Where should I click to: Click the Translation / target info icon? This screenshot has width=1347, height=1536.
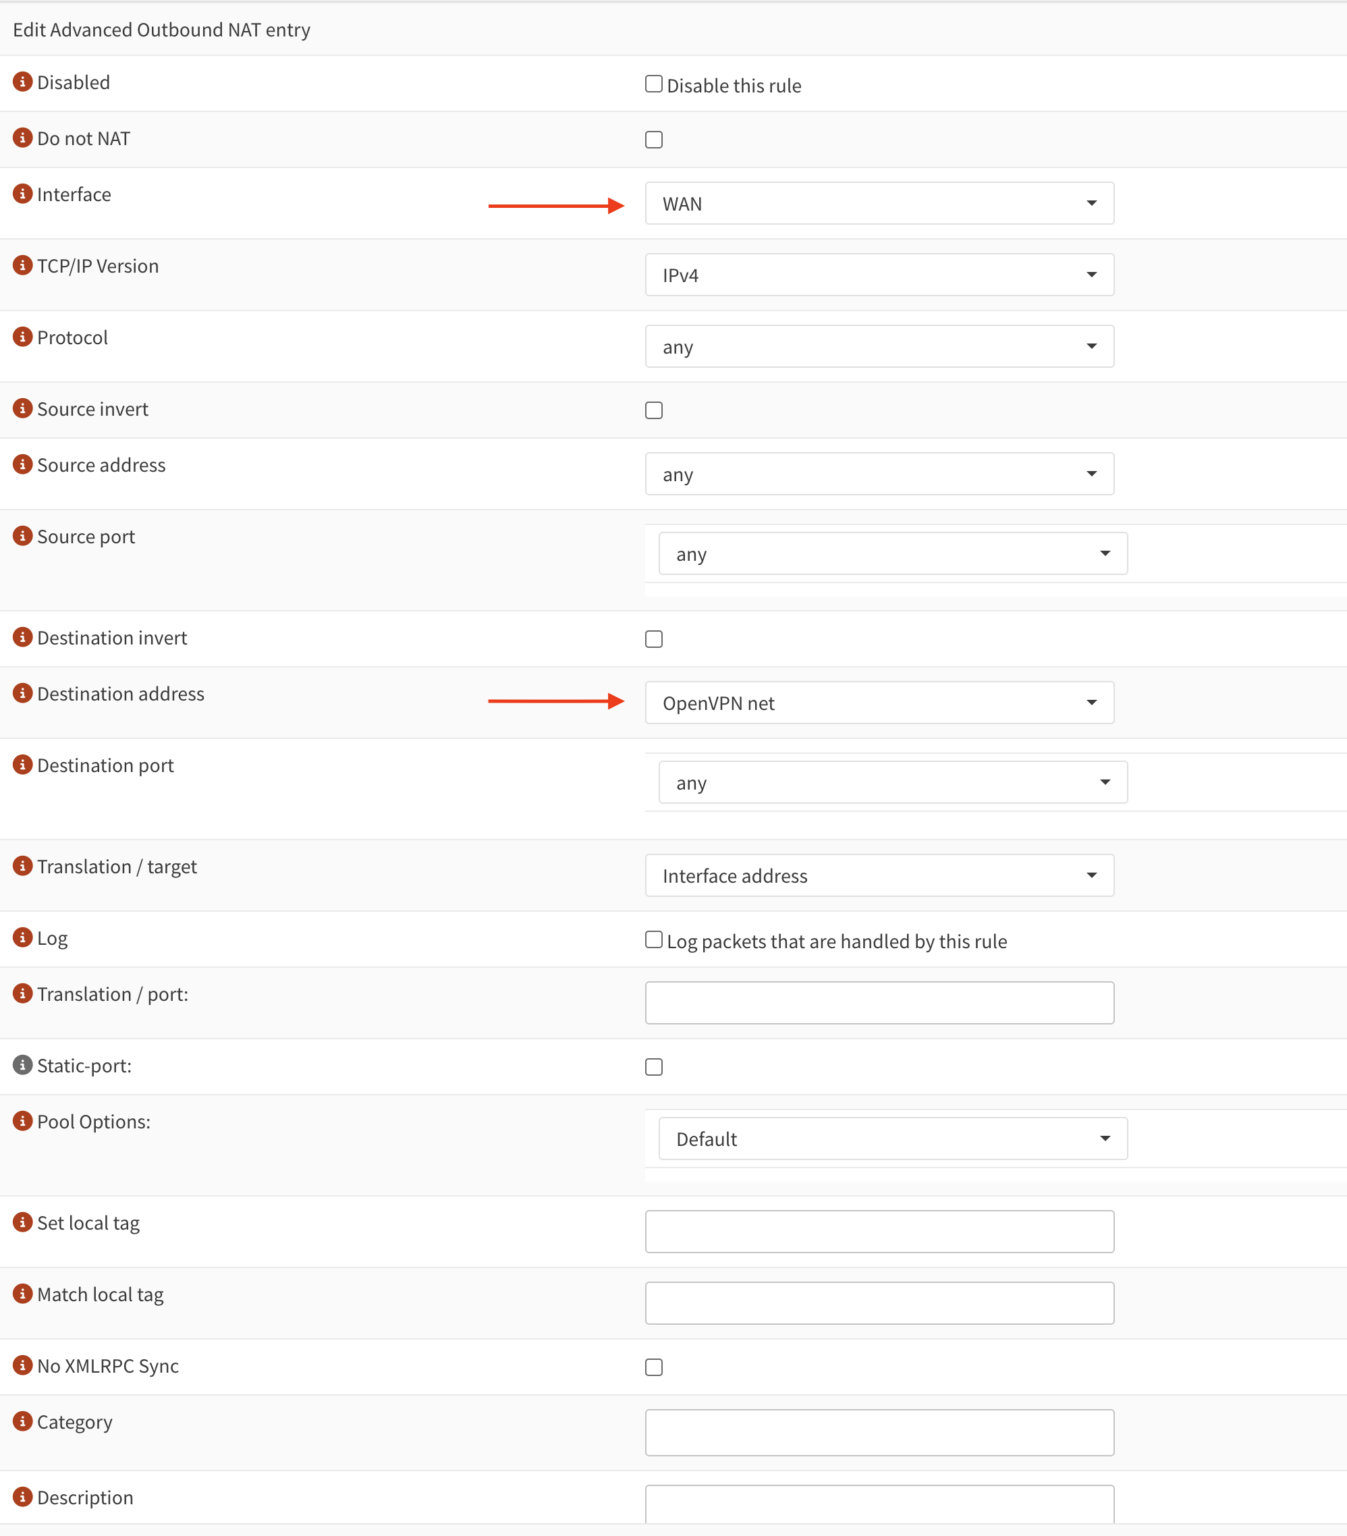(22, 866)
